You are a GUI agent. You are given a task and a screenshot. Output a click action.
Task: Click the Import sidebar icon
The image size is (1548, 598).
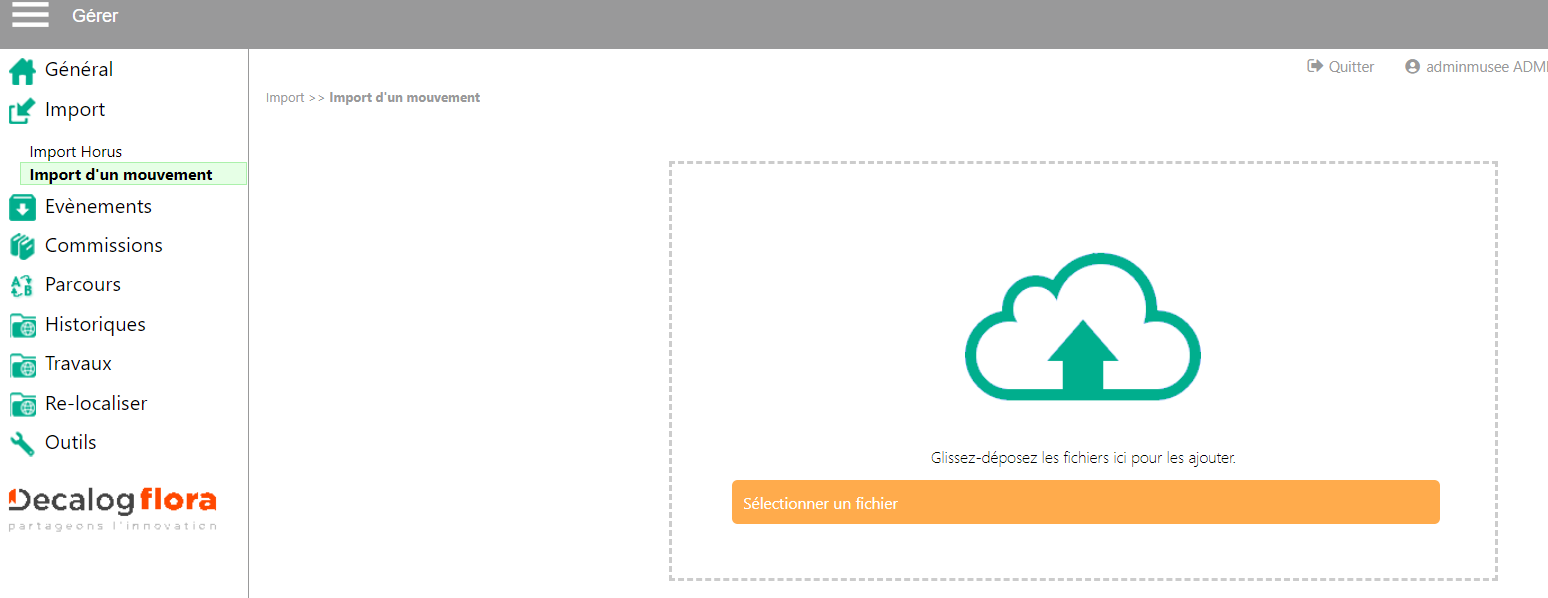click(22, 111)
